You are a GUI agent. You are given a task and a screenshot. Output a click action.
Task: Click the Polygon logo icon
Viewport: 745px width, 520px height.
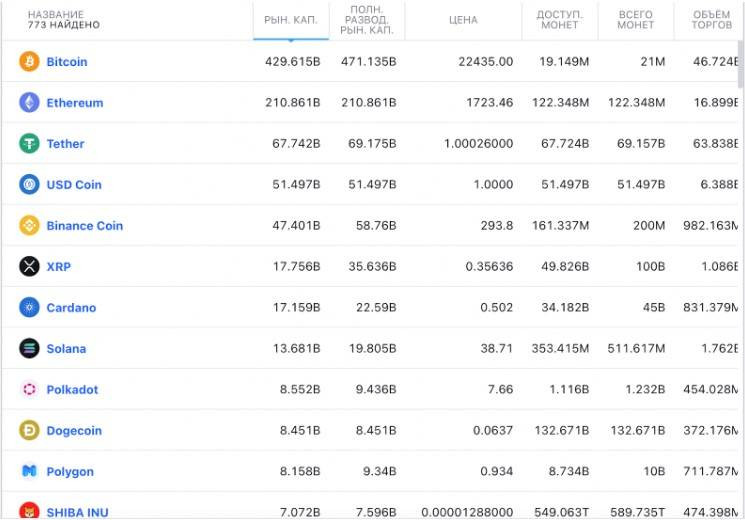click(29, 472)
